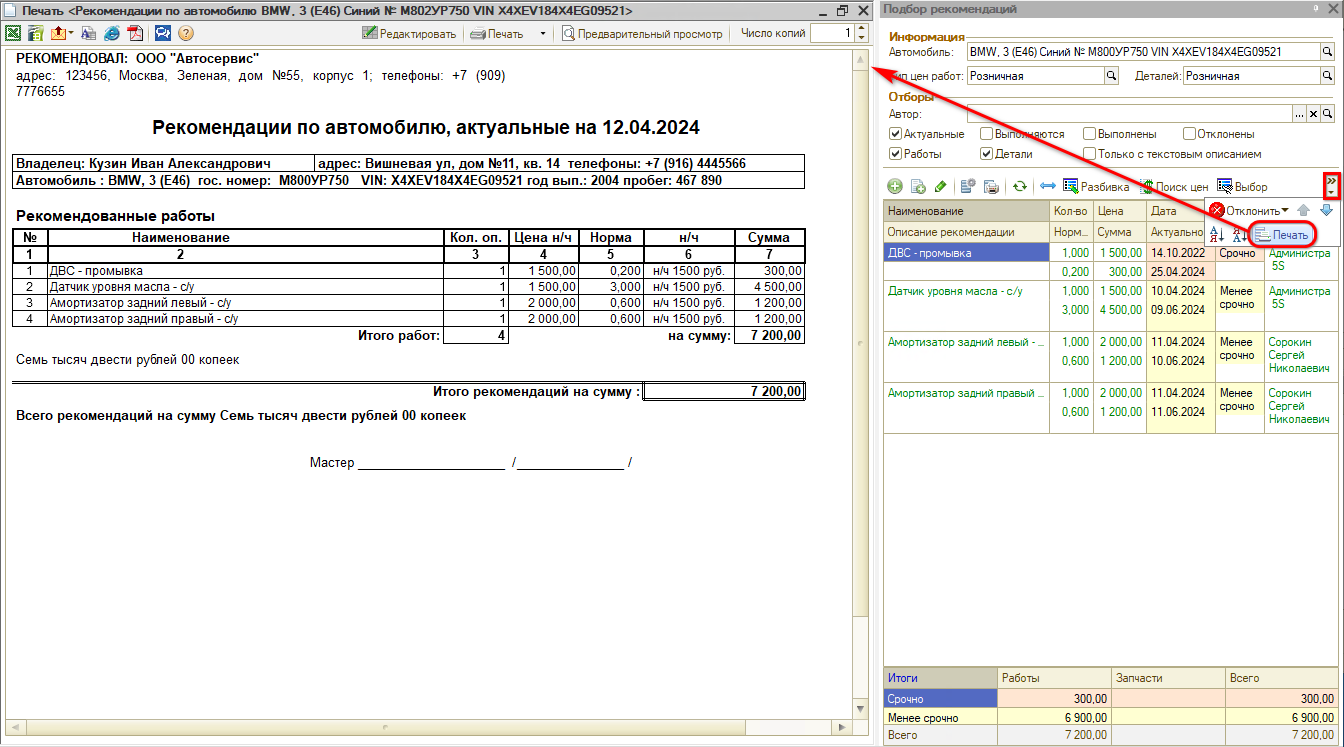1344x747 pixels.
Task: Click the blue double-arrow width icon
Action: [1048, 186]
